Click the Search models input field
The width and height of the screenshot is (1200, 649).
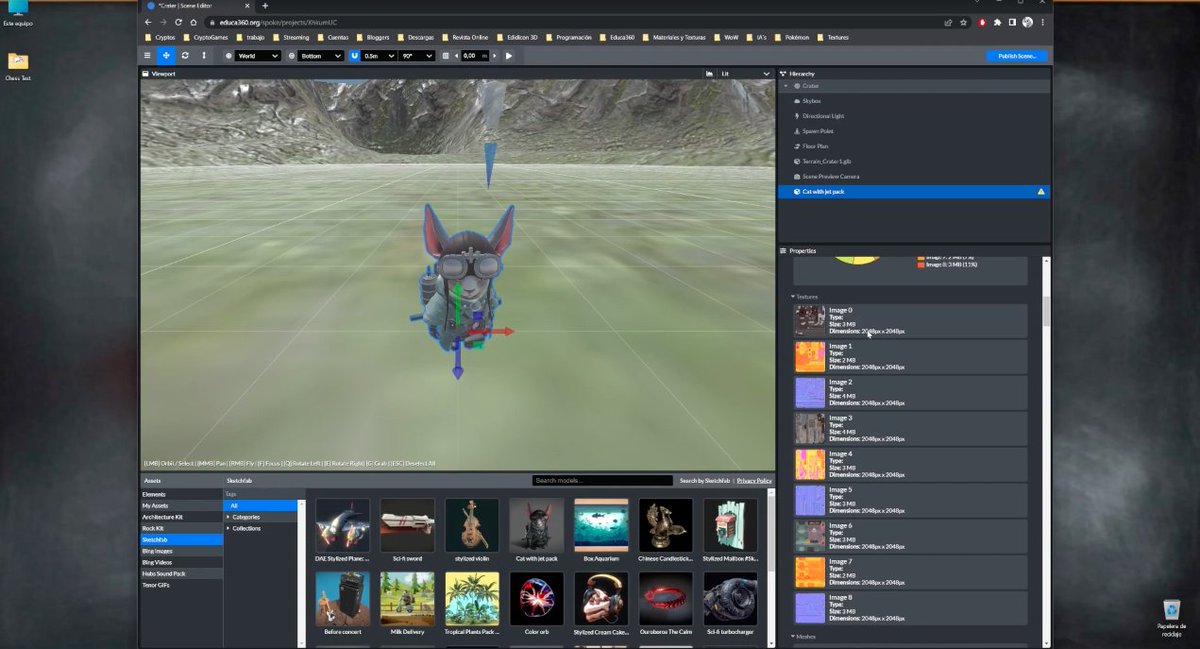602,481
